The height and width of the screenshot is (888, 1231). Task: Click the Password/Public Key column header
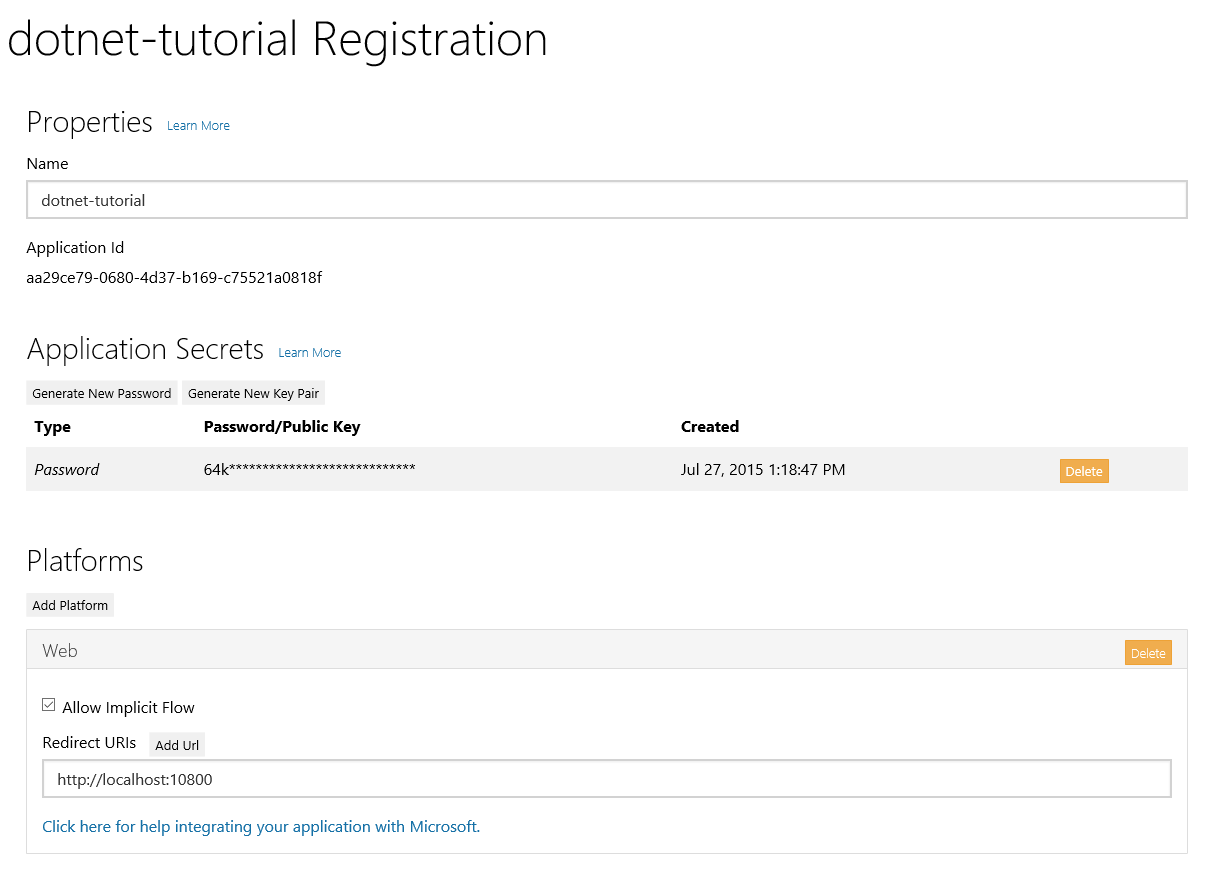[x=282, y=427]
